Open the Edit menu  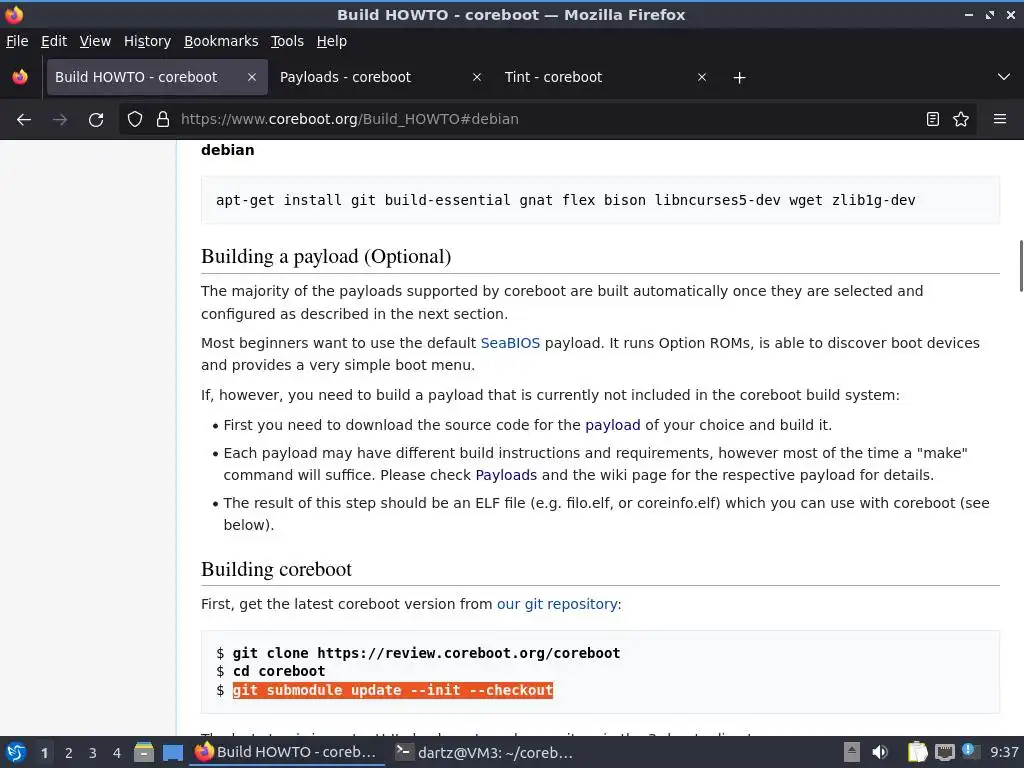[54, 41]
